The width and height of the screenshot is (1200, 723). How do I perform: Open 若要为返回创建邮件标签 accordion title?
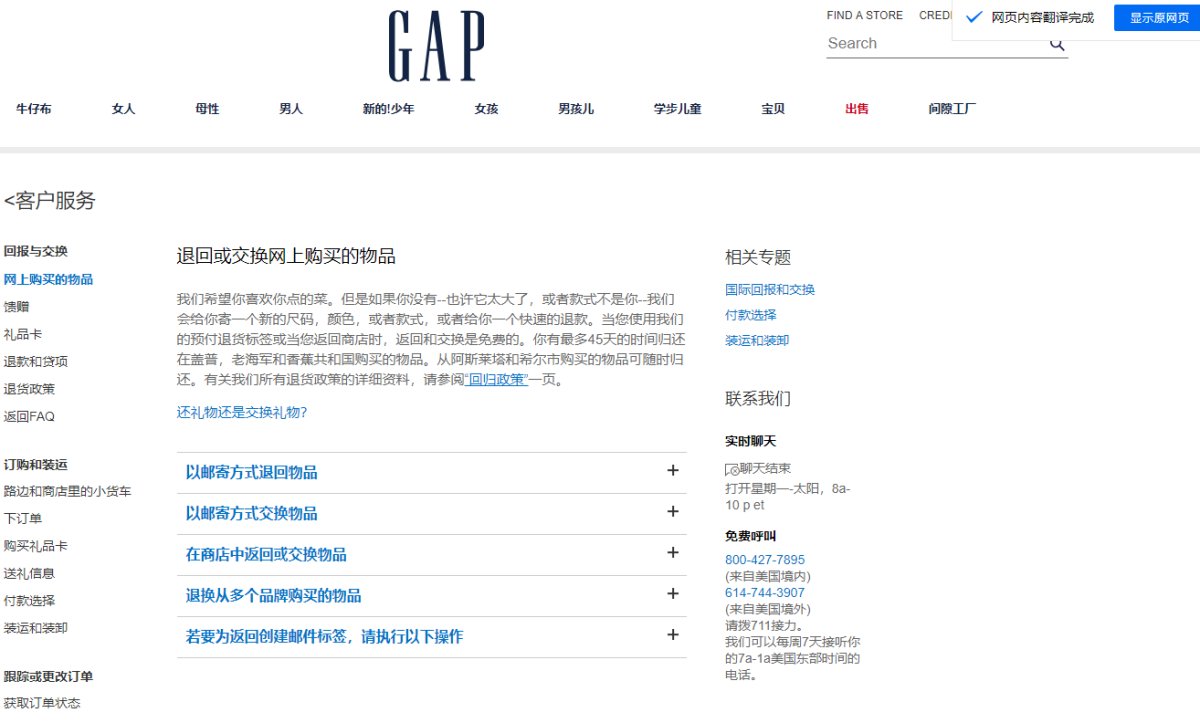pyautogui.click(x=324, y=636)
